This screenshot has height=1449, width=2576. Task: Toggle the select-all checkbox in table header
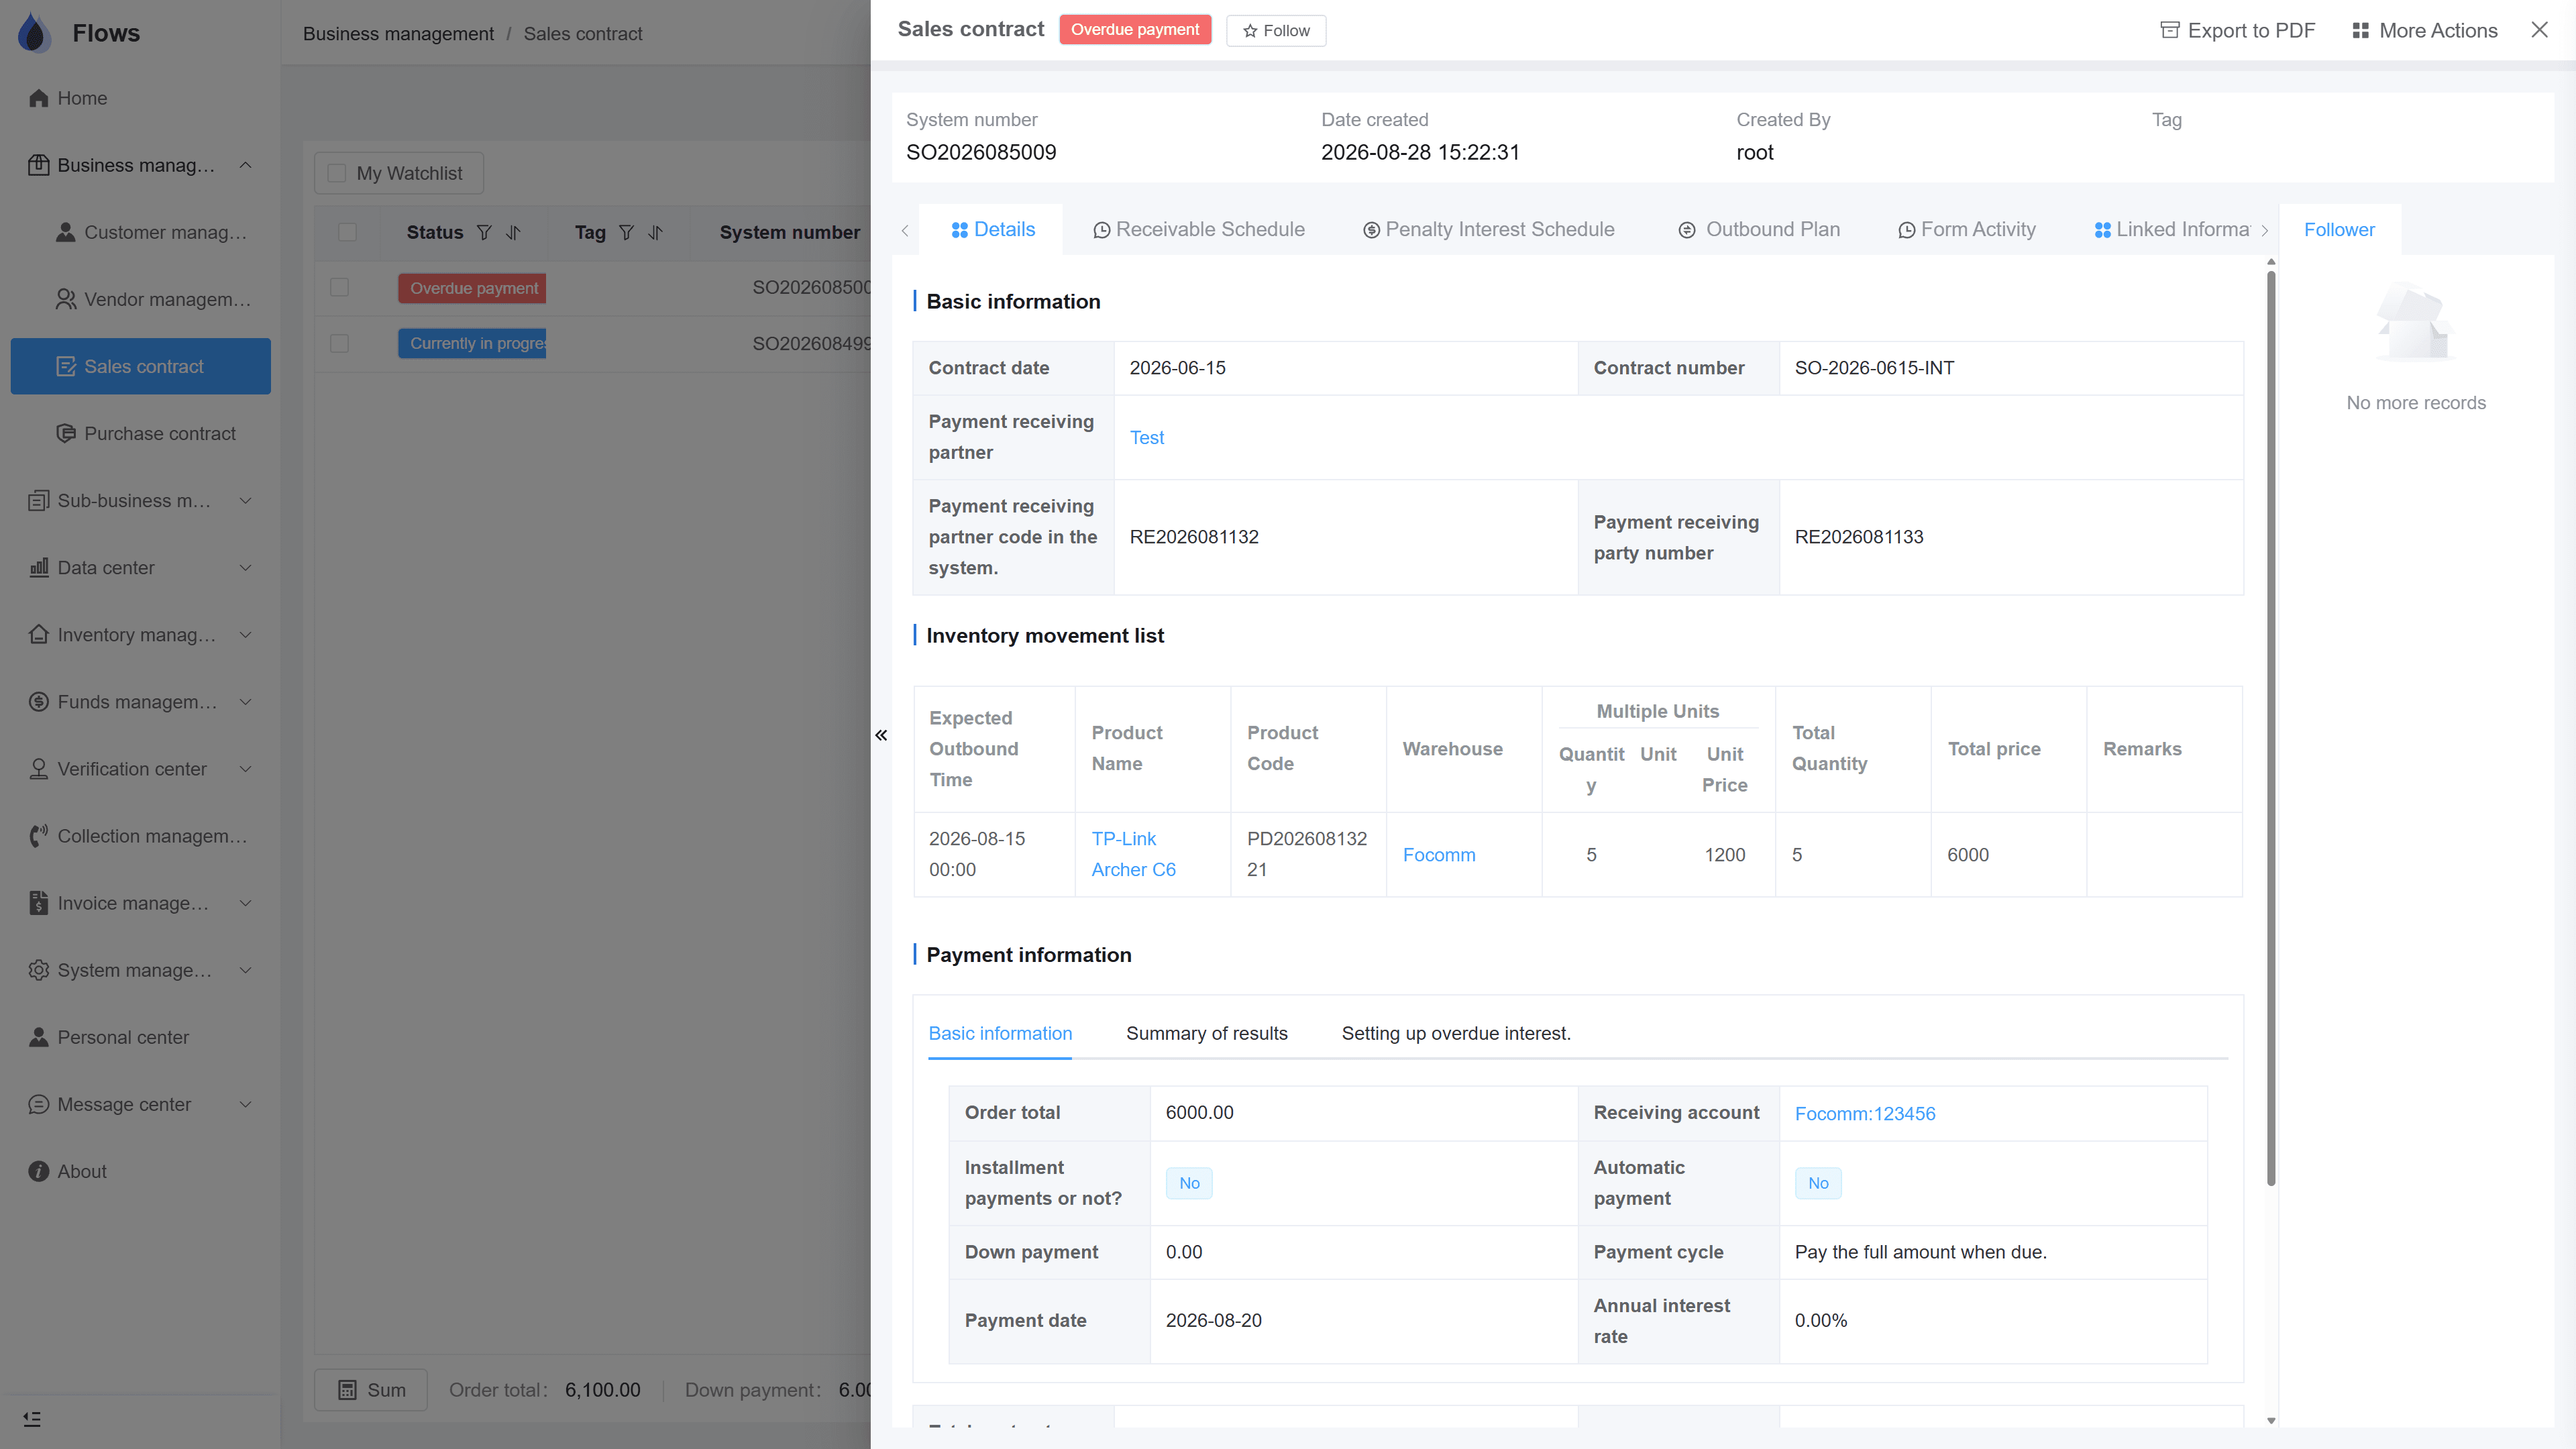click(x=347, y=232)
